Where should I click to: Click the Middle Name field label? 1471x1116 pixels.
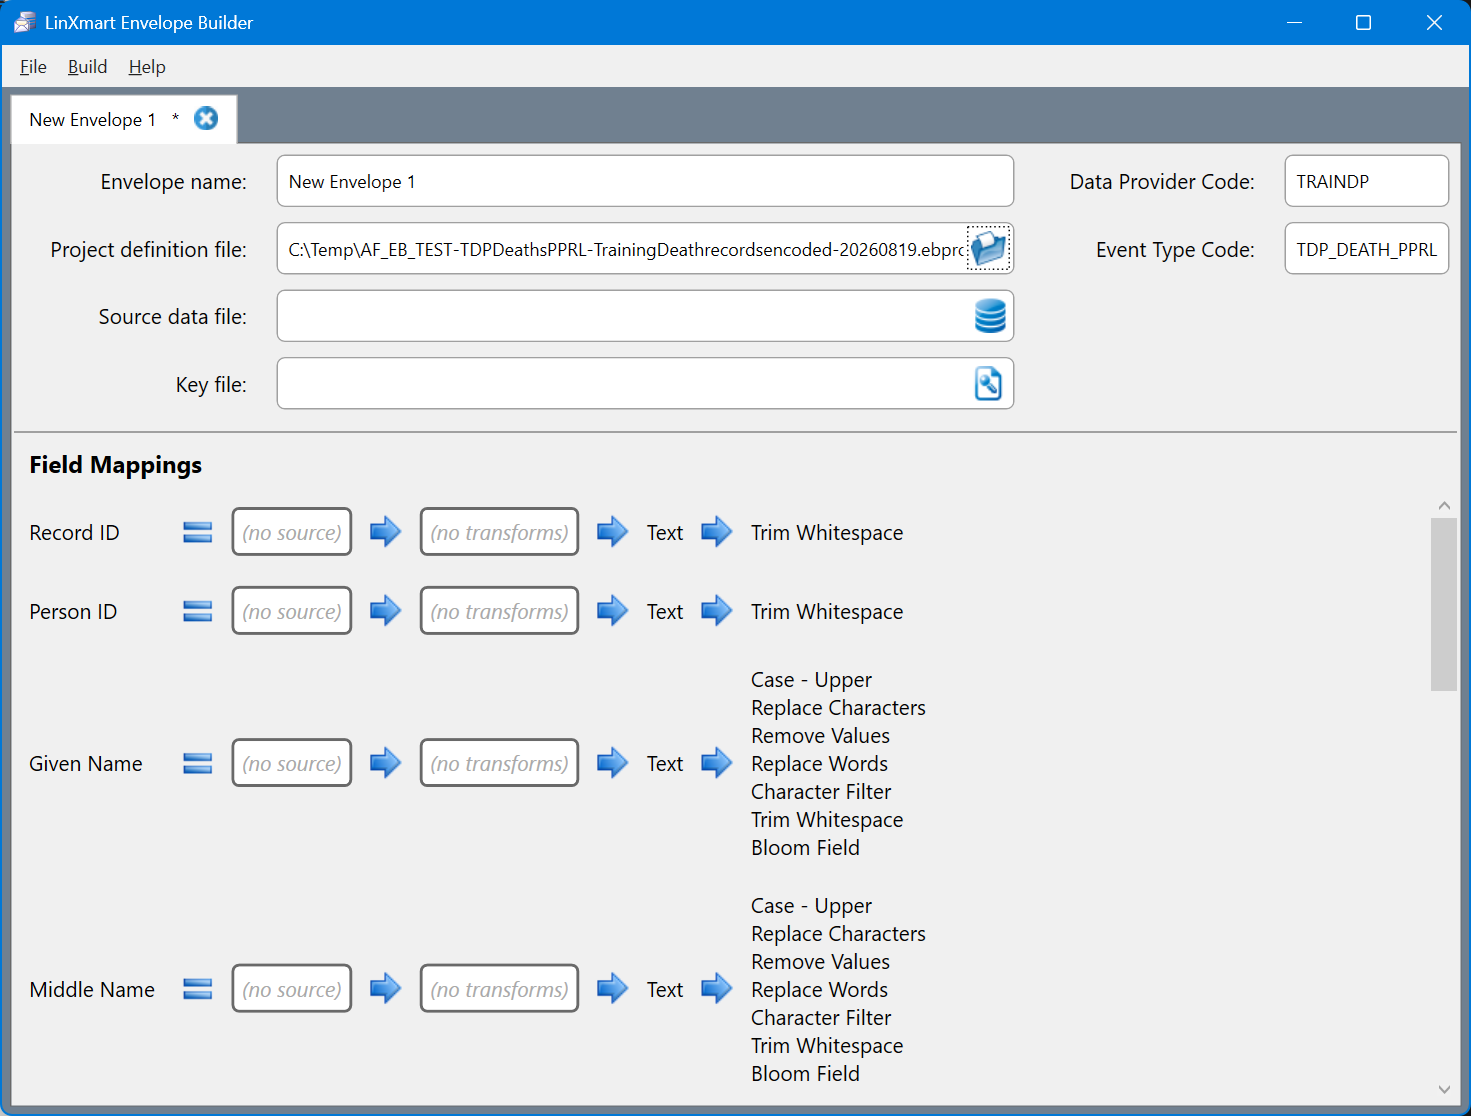[x=92, y=990]
